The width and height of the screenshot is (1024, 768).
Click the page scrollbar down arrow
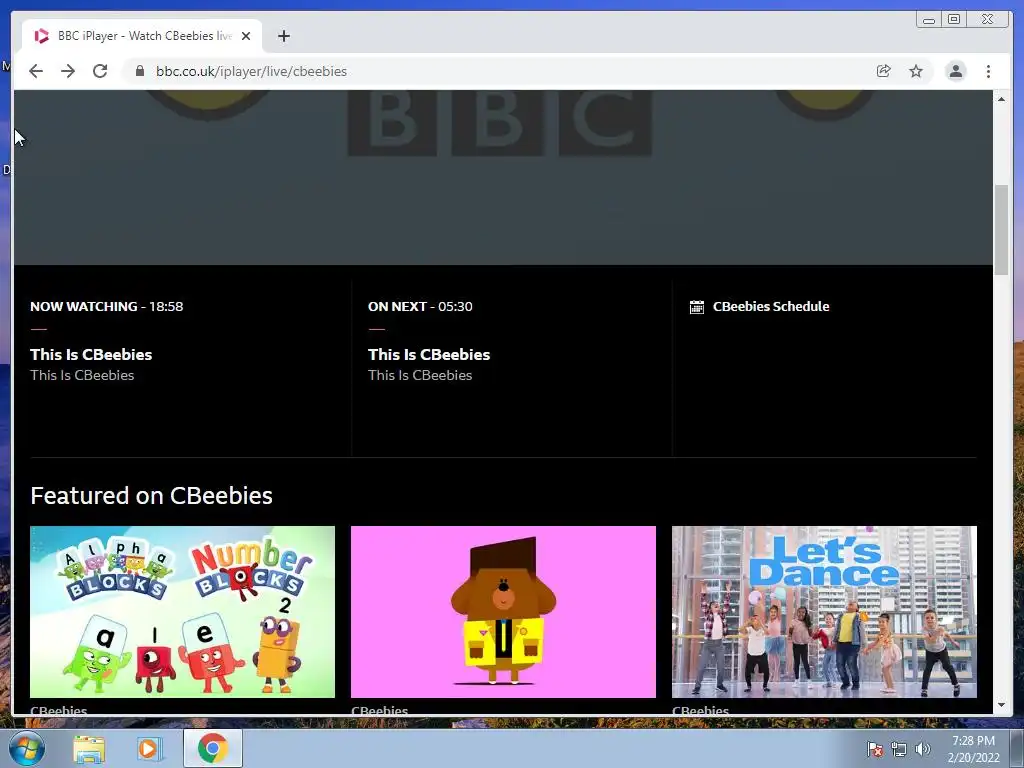[x=1001, y=705]
